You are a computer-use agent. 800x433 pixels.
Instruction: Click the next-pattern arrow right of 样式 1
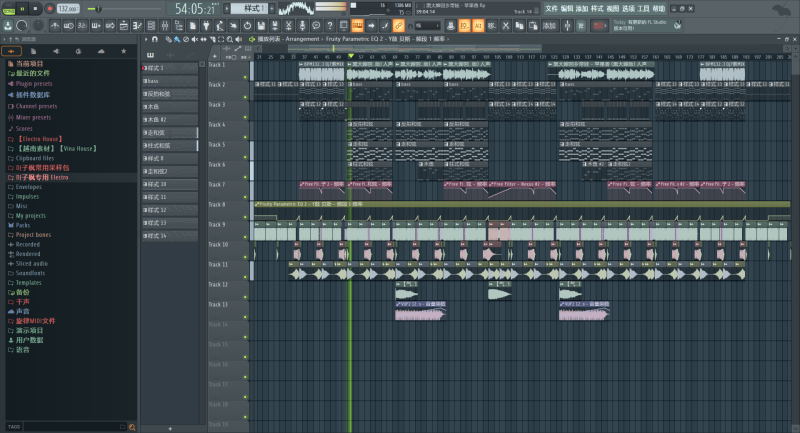[x=272, y=8]
